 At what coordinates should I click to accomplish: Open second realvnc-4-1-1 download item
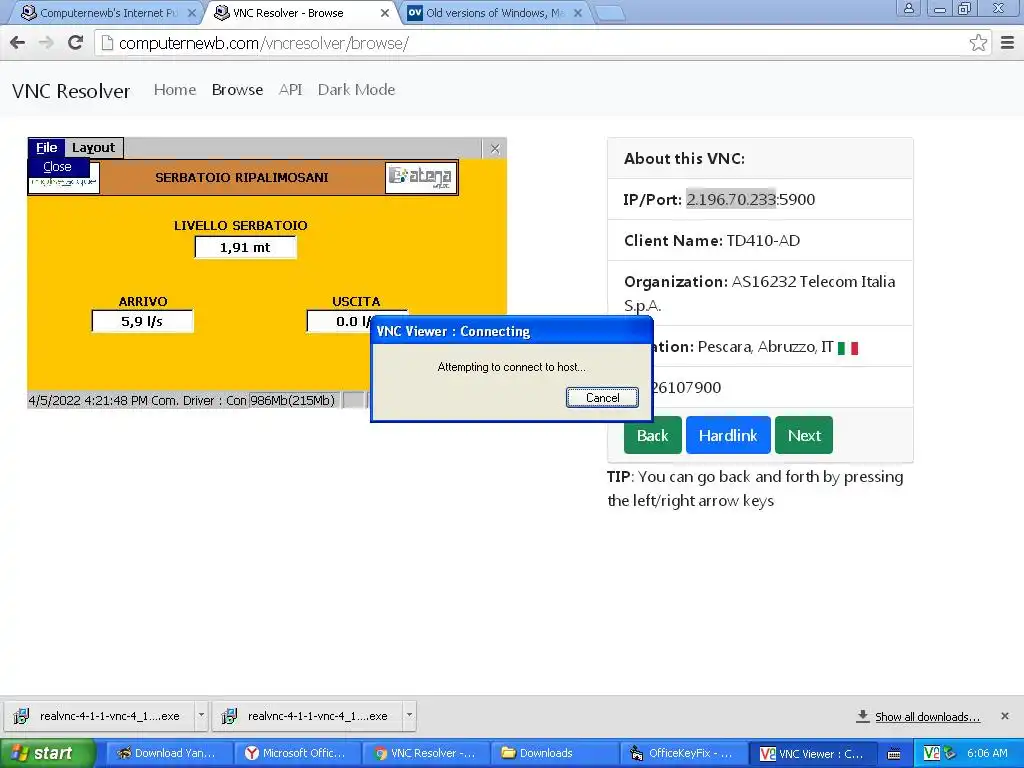coord(307,716)
